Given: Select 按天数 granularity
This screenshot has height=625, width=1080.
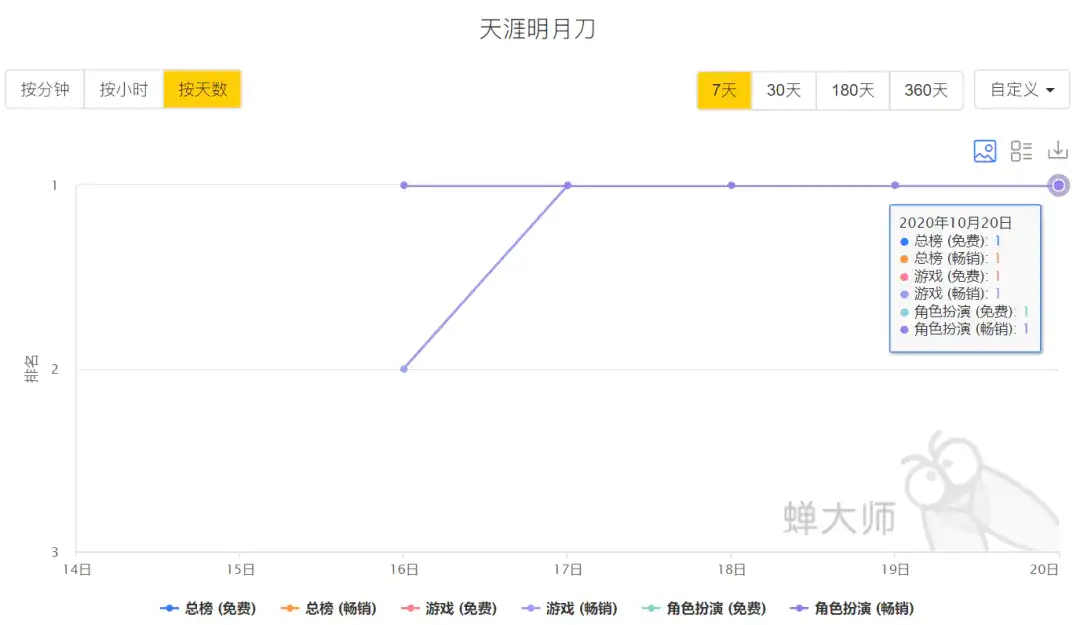Looking at the screenshot, I should (202, 89).
